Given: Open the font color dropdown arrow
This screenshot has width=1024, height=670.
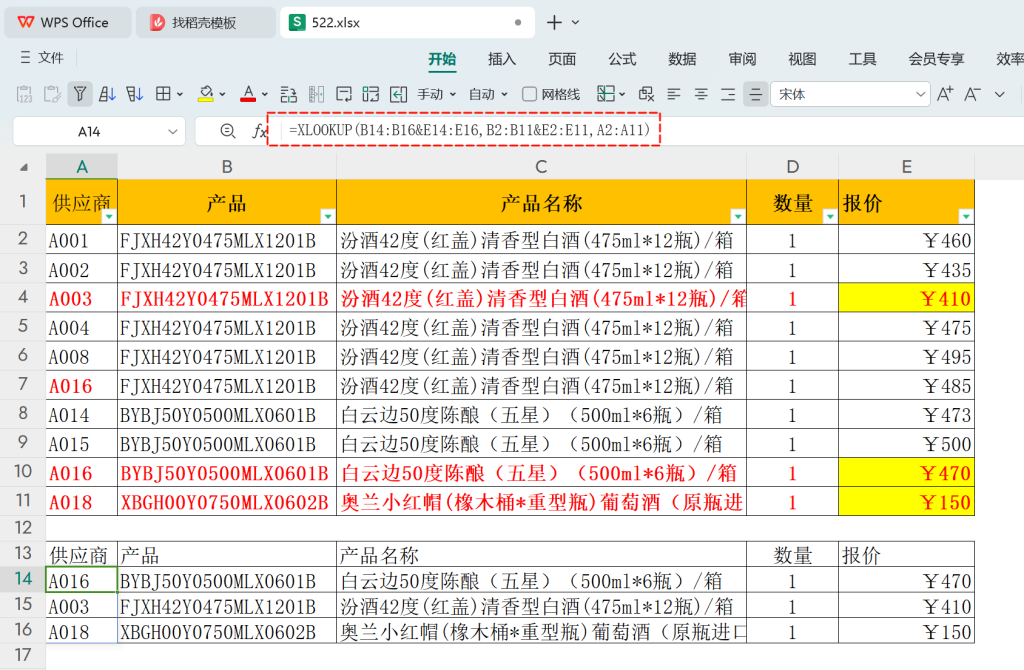Looking at the screenshot, I should [x=264, y=95].
